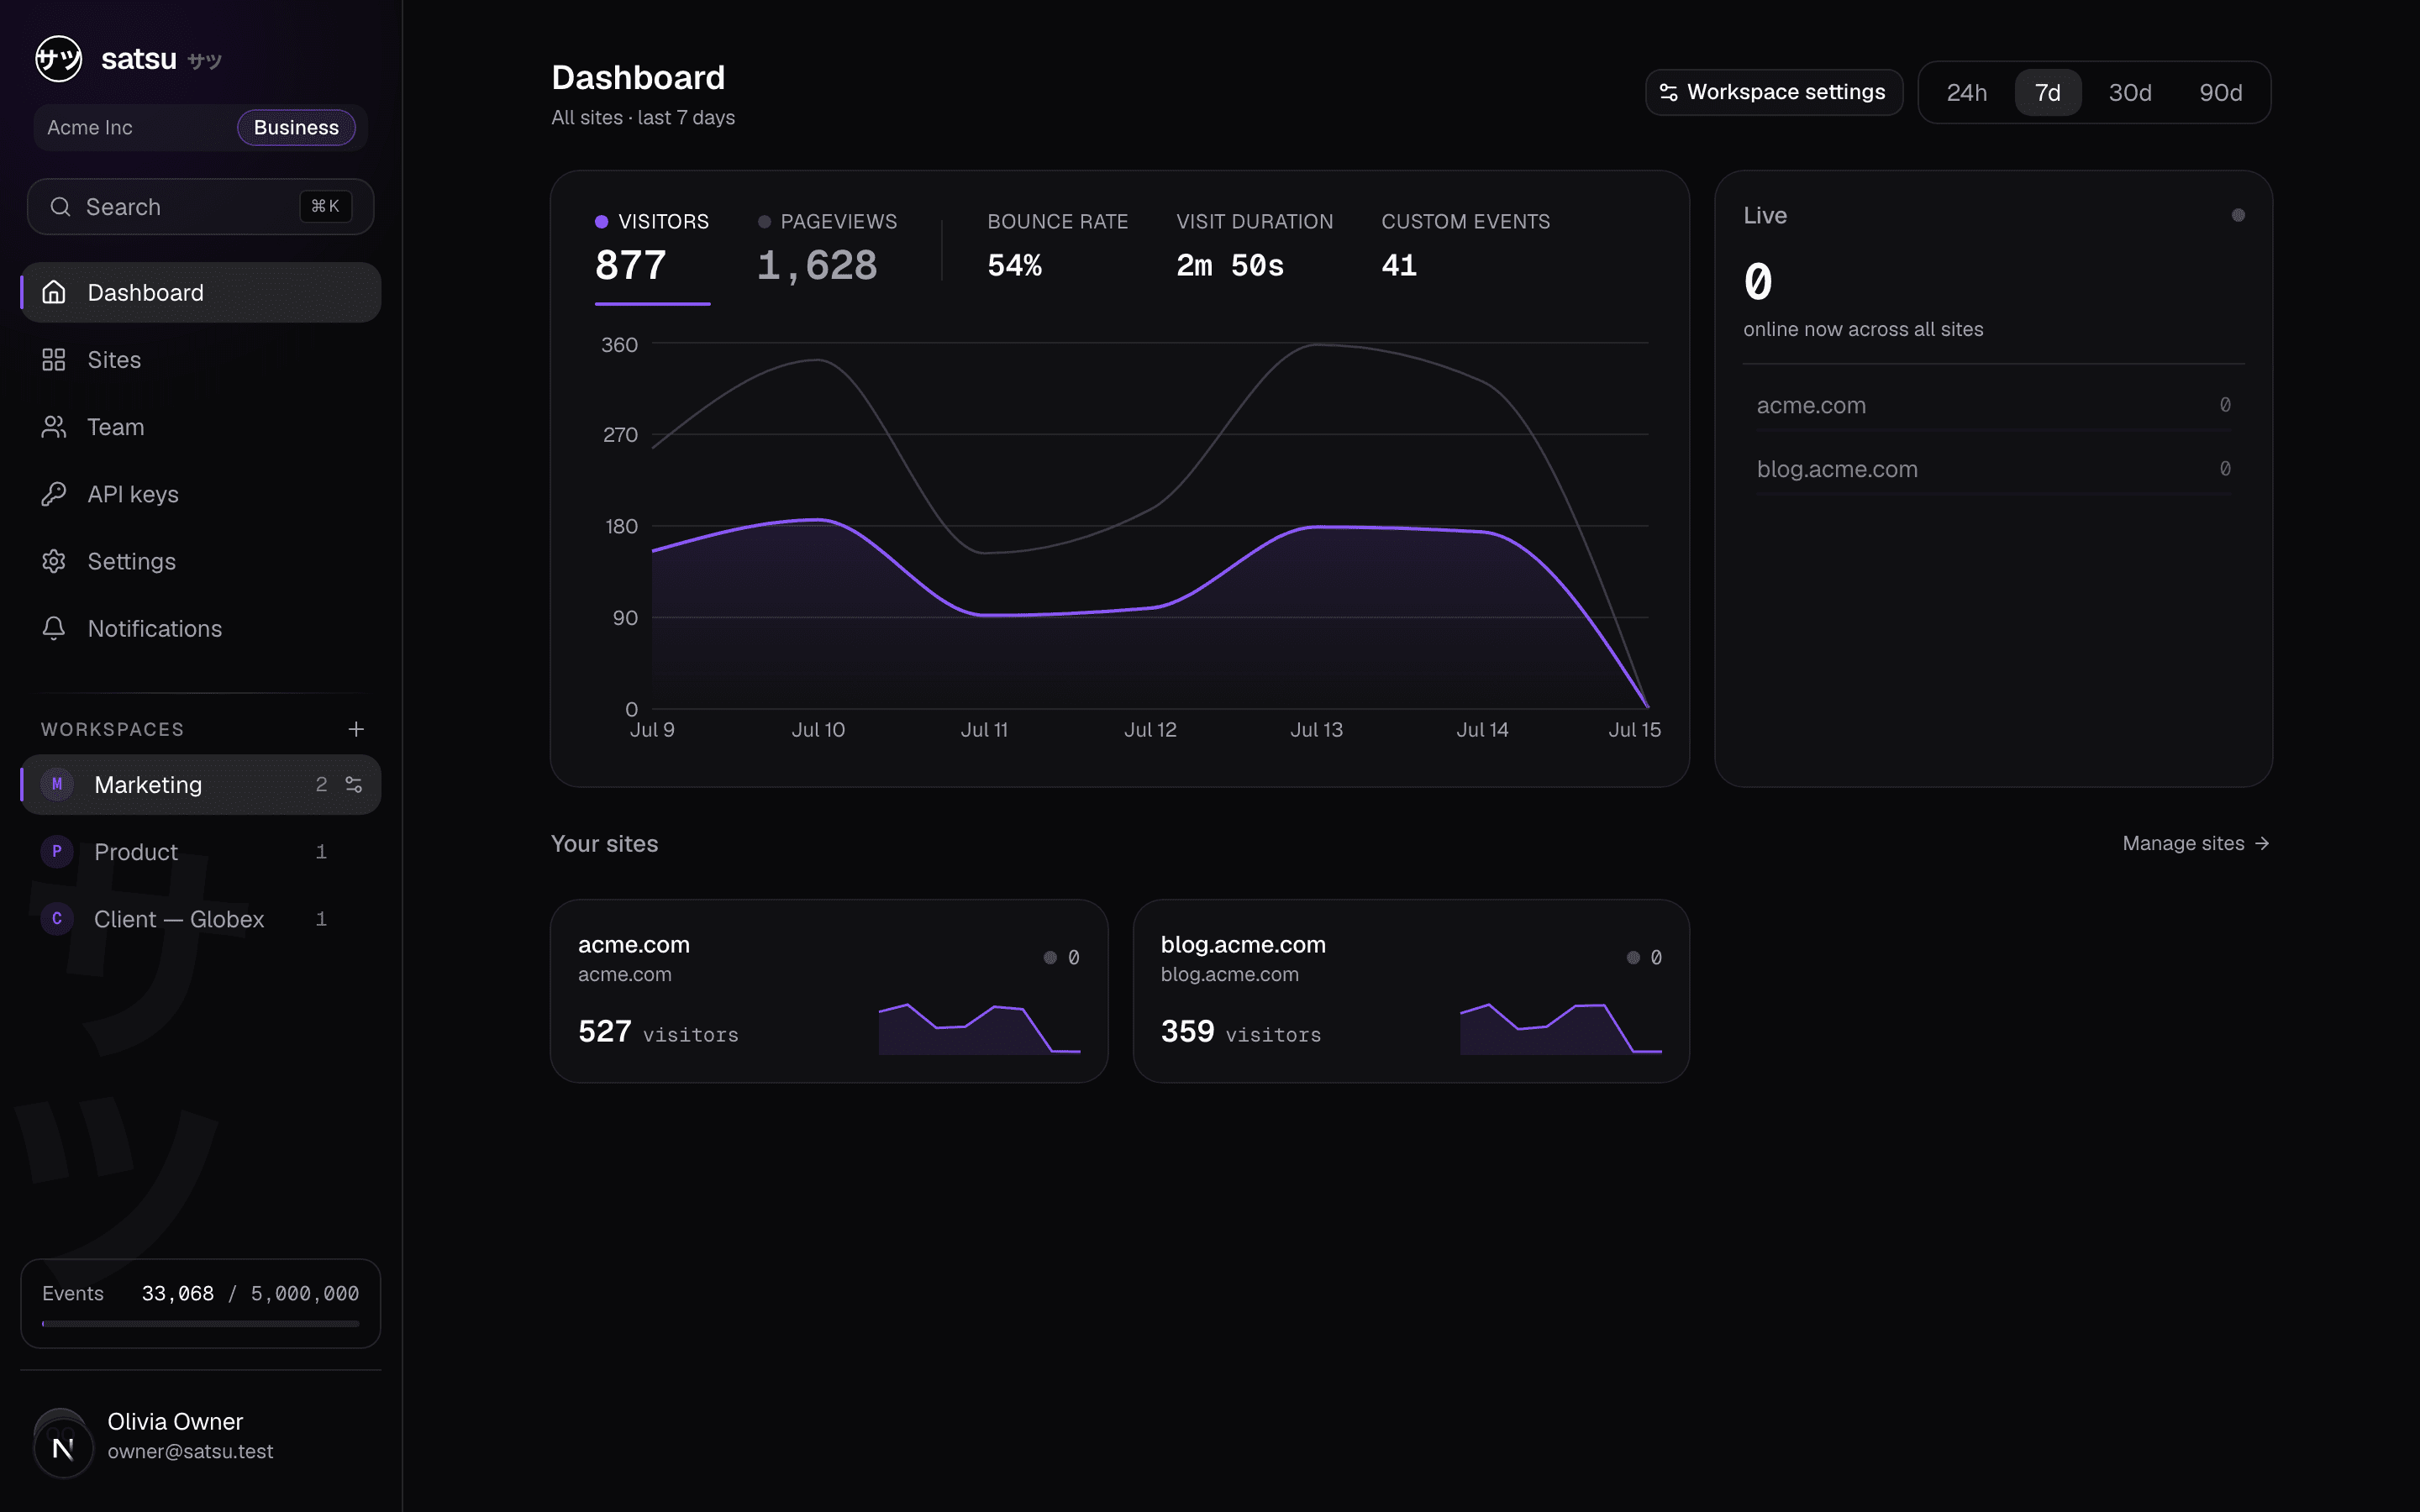
Task: Click owner@satsu.test email text
Action: (x=190, y=1451)
